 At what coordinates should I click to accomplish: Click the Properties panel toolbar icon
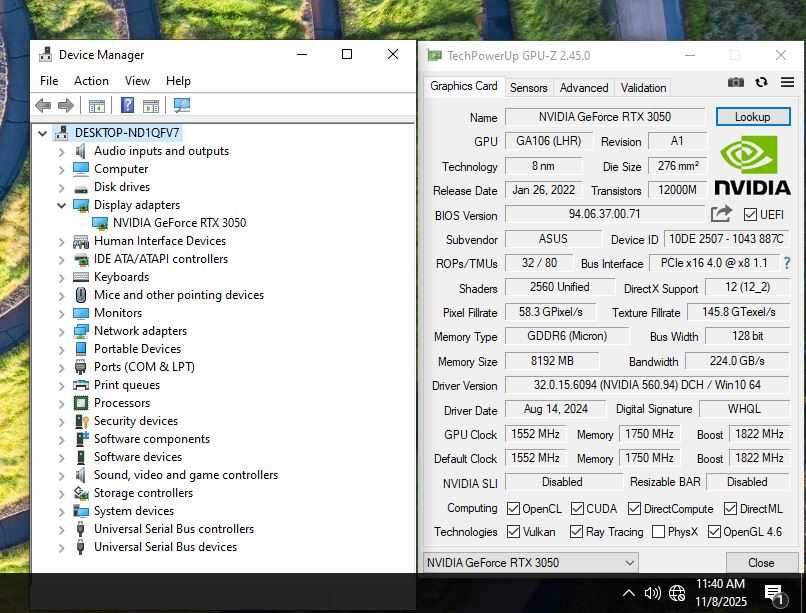[x=151, y=106]
